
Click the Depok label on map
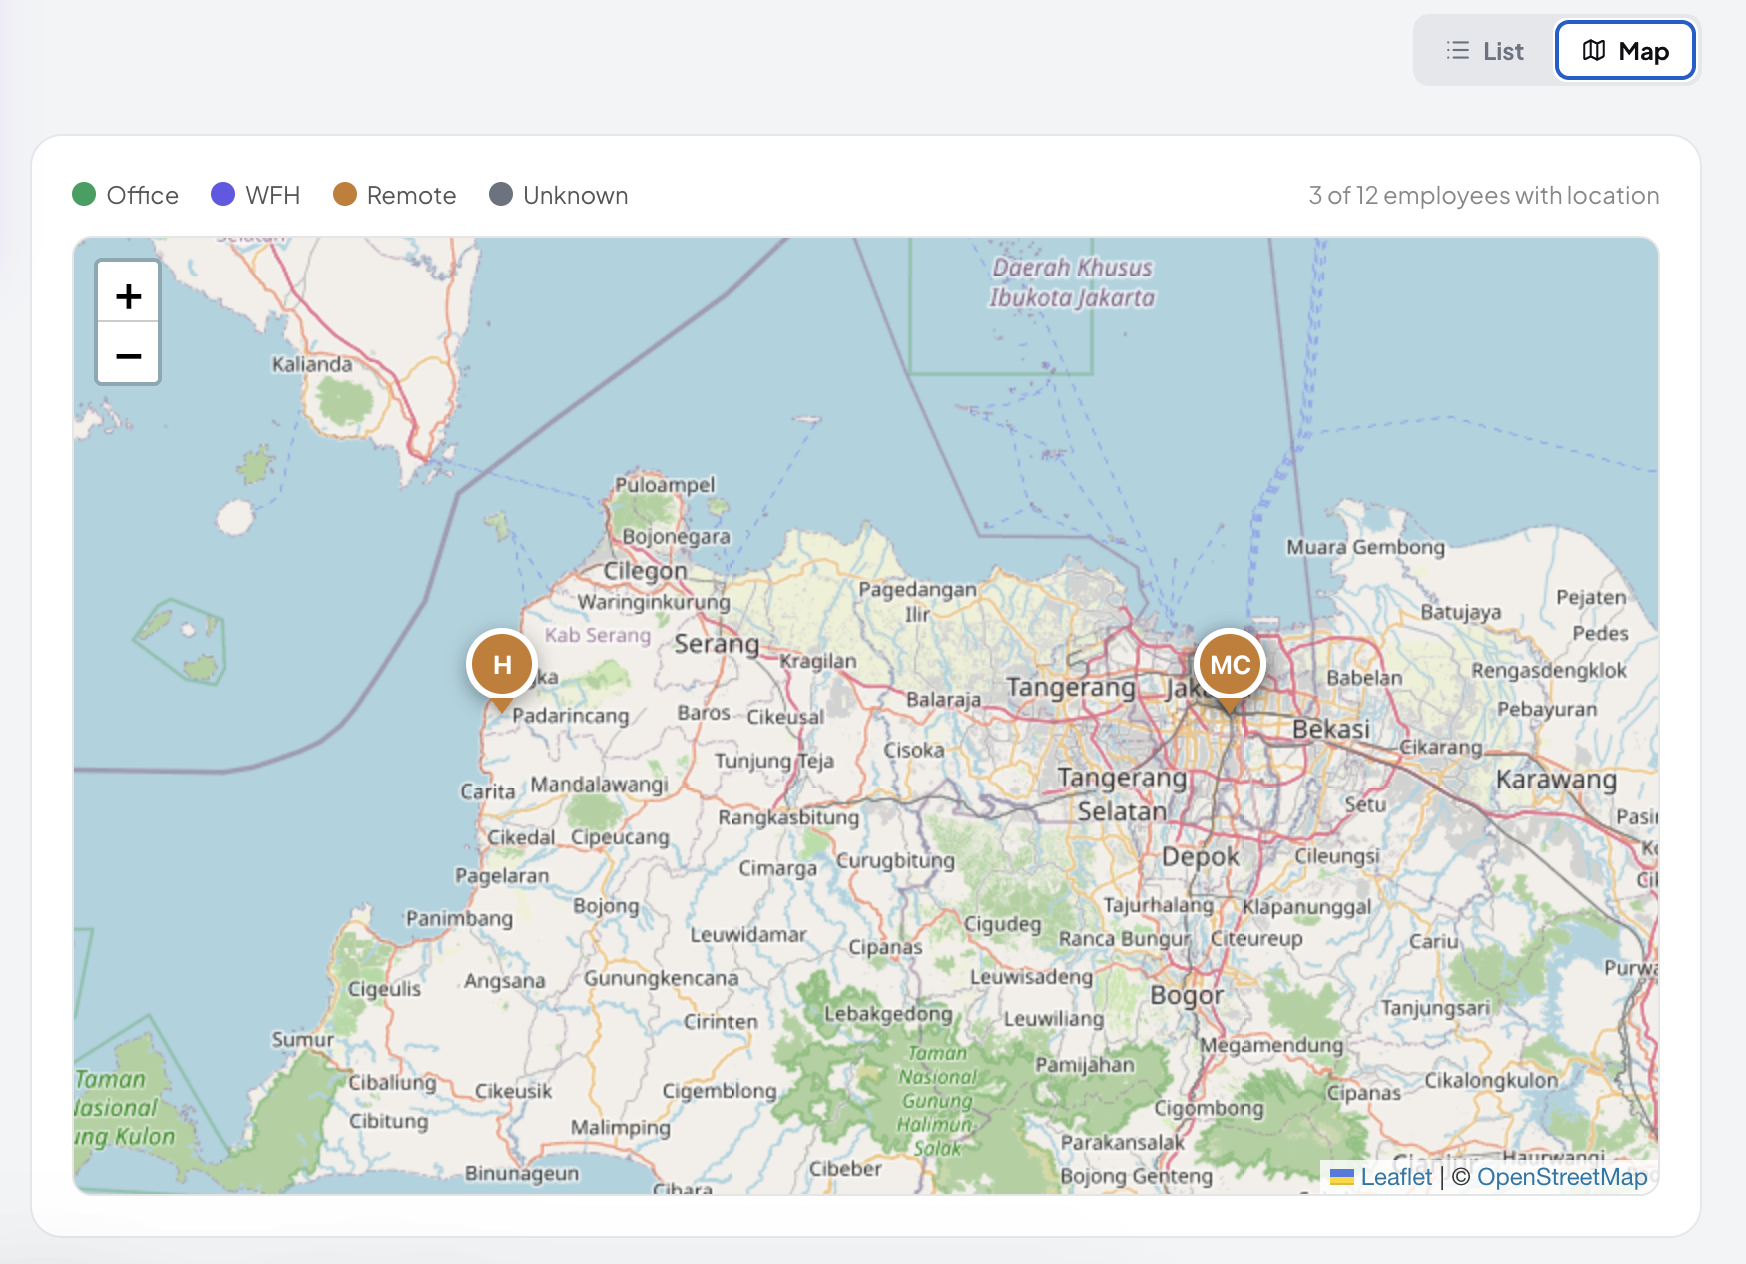1200,857
